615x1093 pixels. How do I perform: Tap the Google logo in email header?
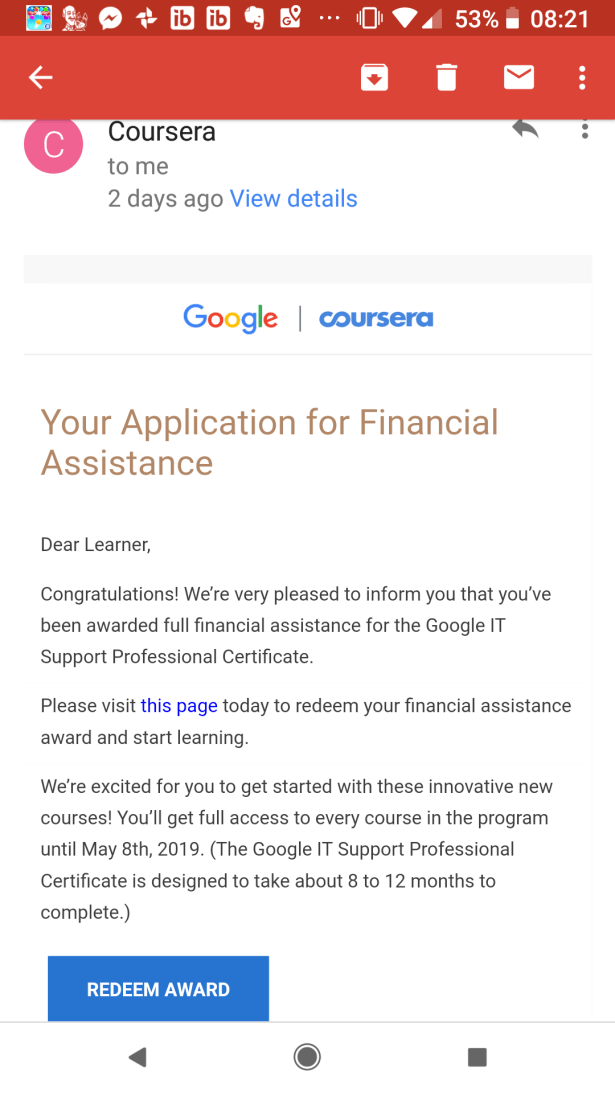[231, 319]
